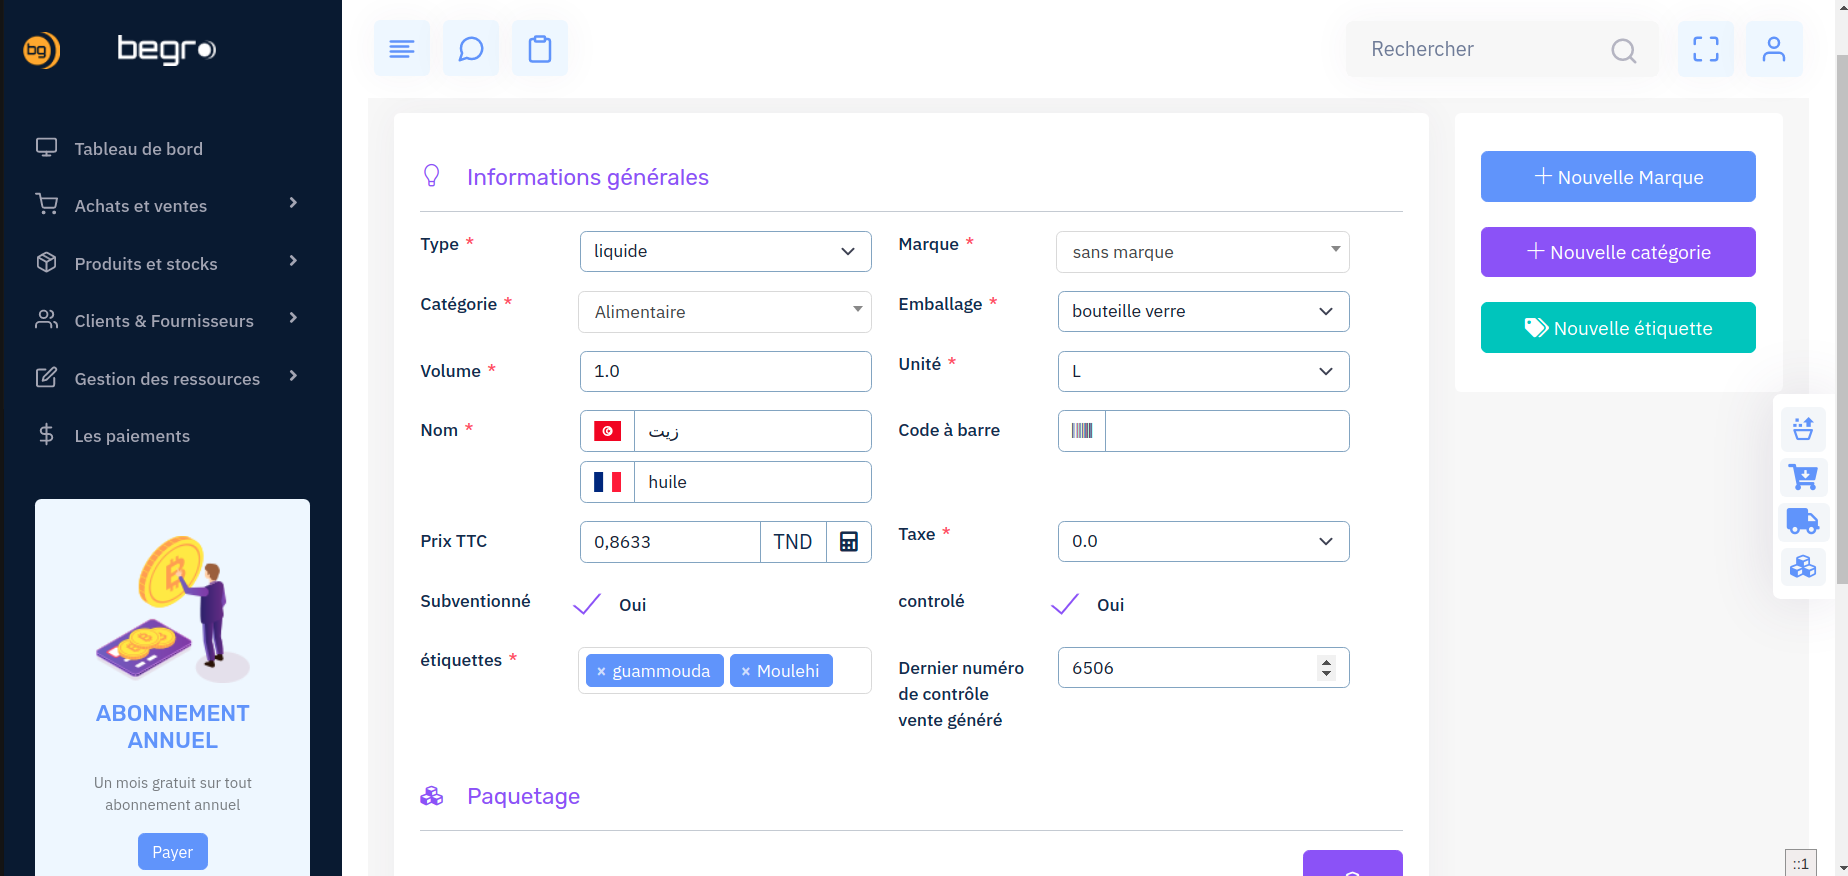Click the French name field containing huile
The image size is (1848, 876).
click(752, 483)
